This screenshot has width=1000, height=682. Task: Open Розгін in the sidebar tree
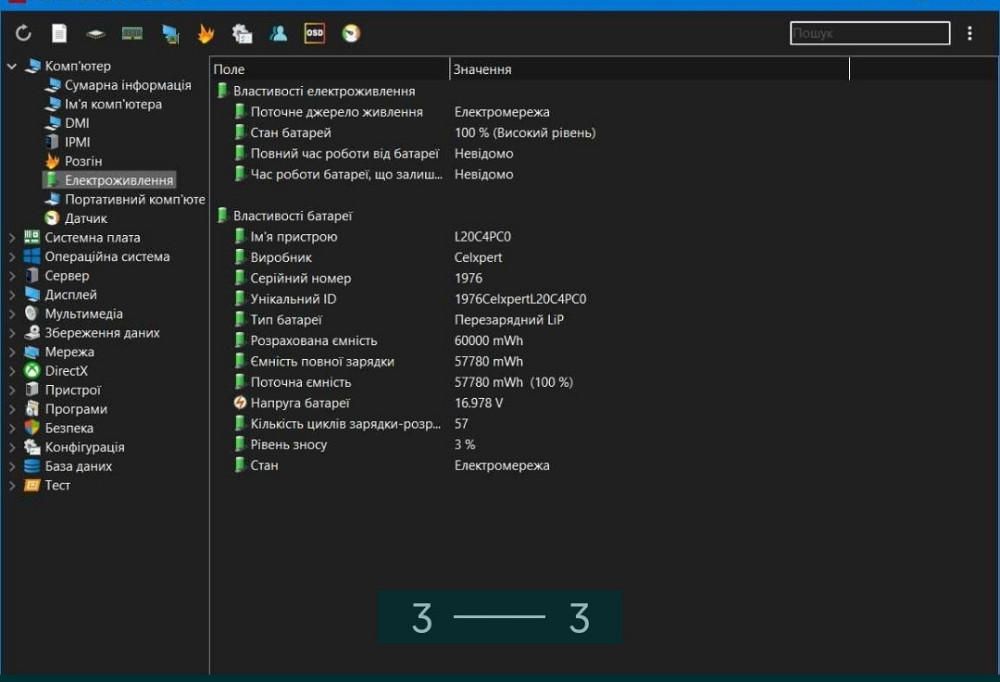tap(83, 161)
